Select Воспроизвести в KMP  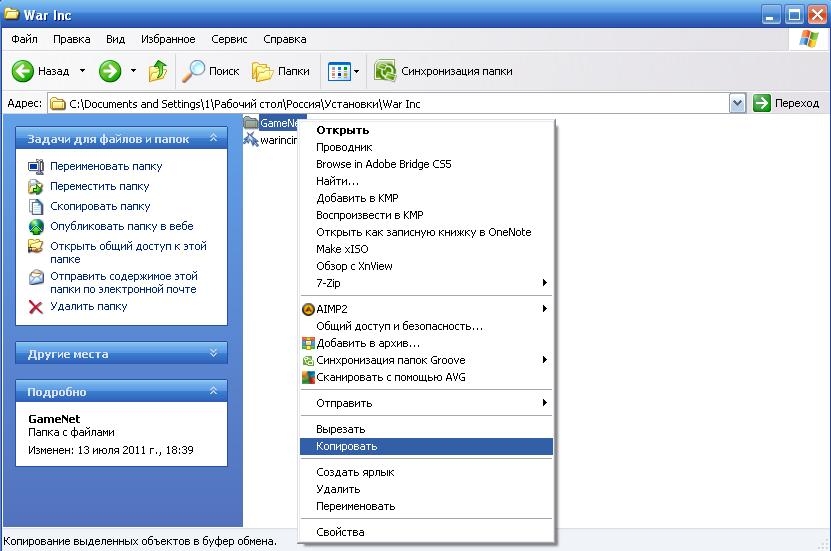click(426, 215)
